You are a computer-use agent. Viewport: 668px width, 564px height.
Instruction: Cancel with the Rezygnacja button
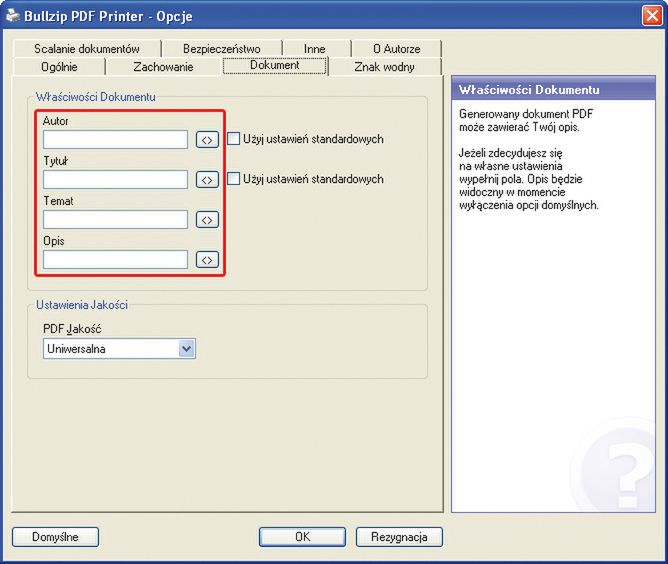[x=399, y=537]
